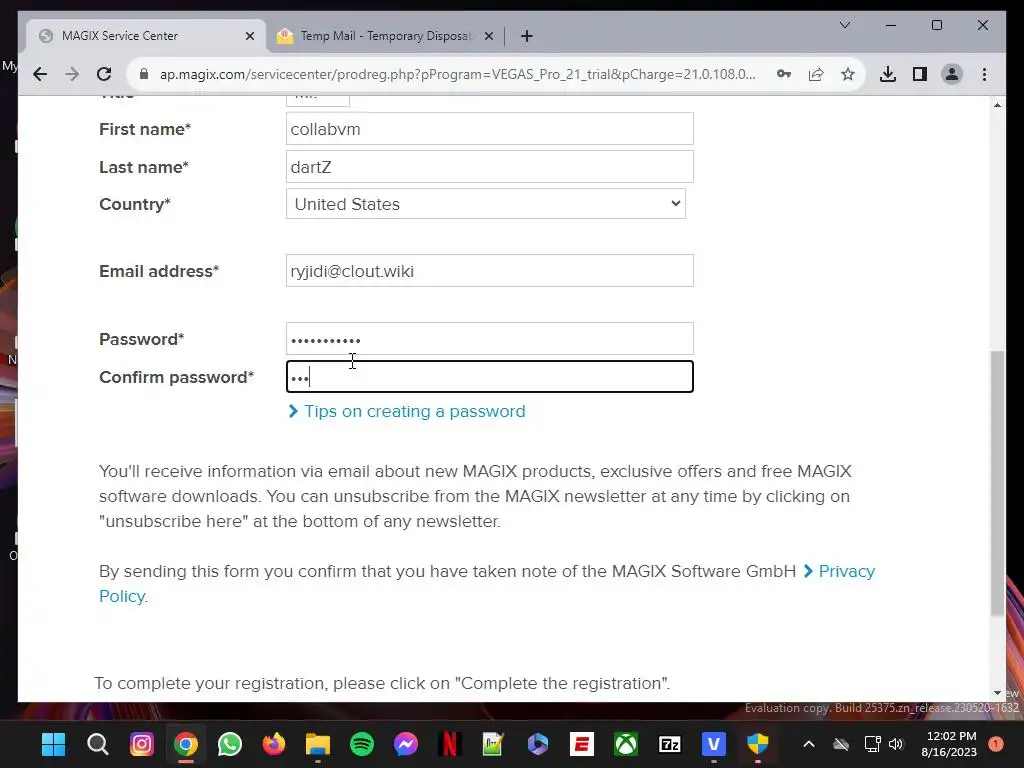Open volume control tray icon

pyautogui.click(x=896, y=744)
